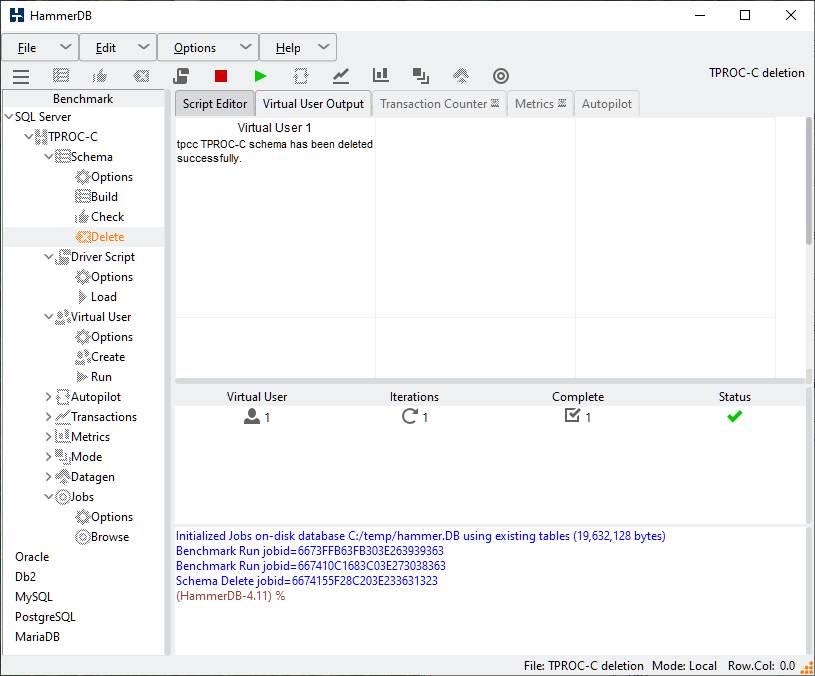Open the Help menu
Viewport: 815px width, 676px height.
click(298, 48)
